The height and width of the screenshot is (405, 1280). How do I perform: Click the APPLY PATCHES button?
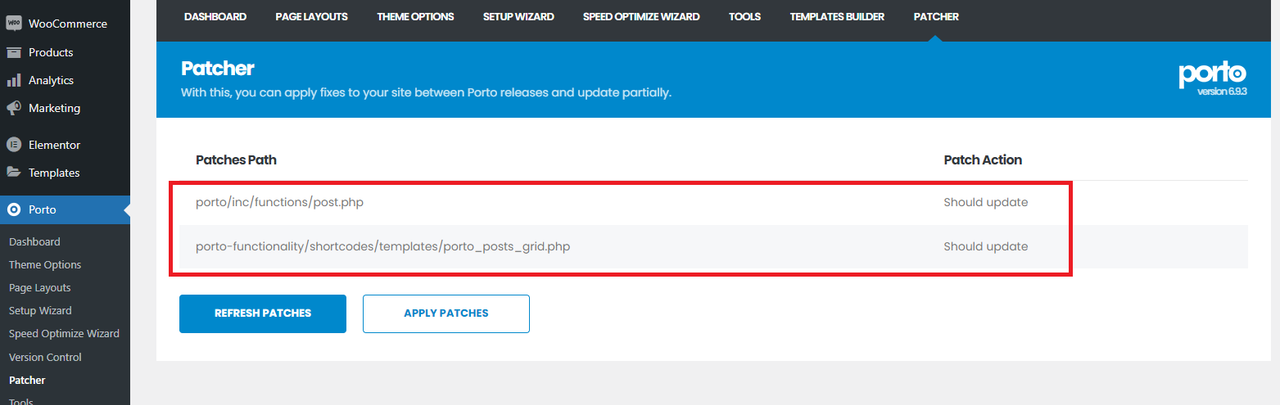446,313
